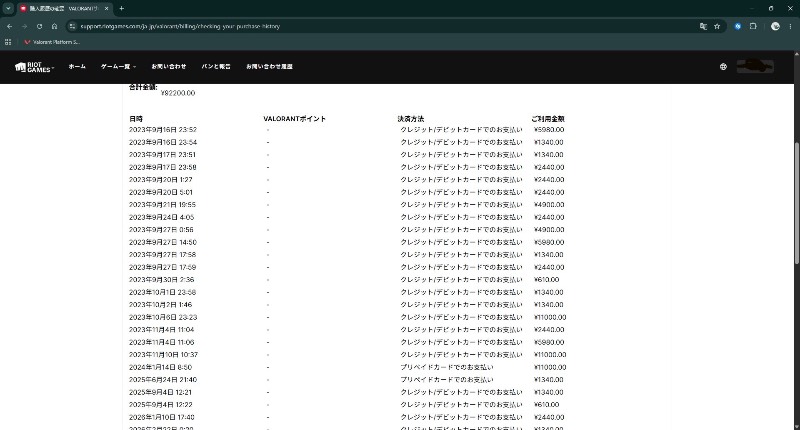Expand the Riot Games logo dropdown arrow
Image resolution: width=800 pixels, height=430 pixels.
(53, 67)
